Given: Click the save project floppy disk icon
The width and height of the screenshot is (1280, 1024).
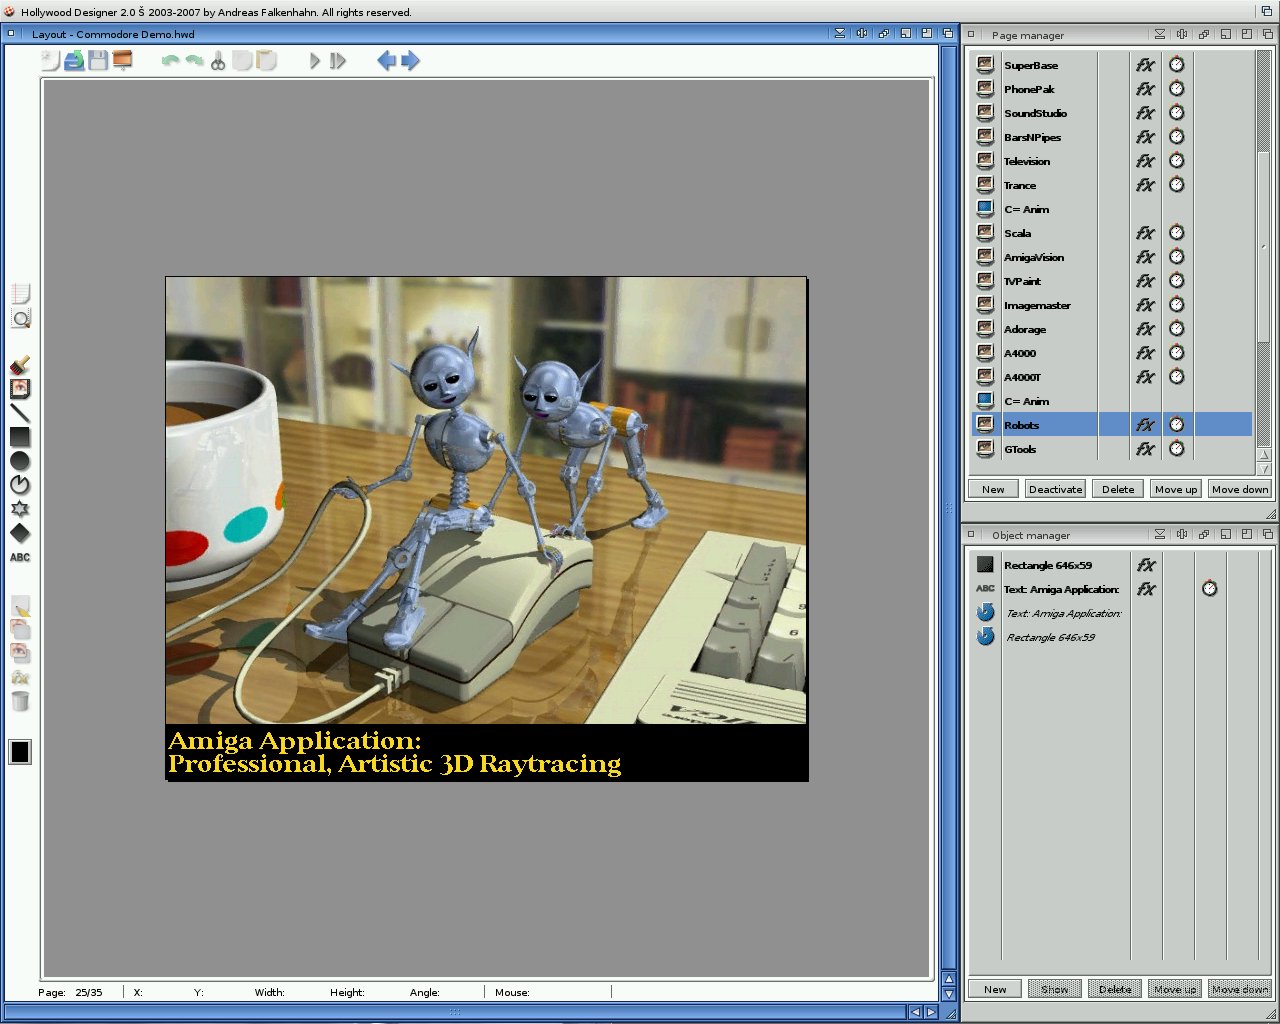Looking at the screenshot, I should pos(98,61).
